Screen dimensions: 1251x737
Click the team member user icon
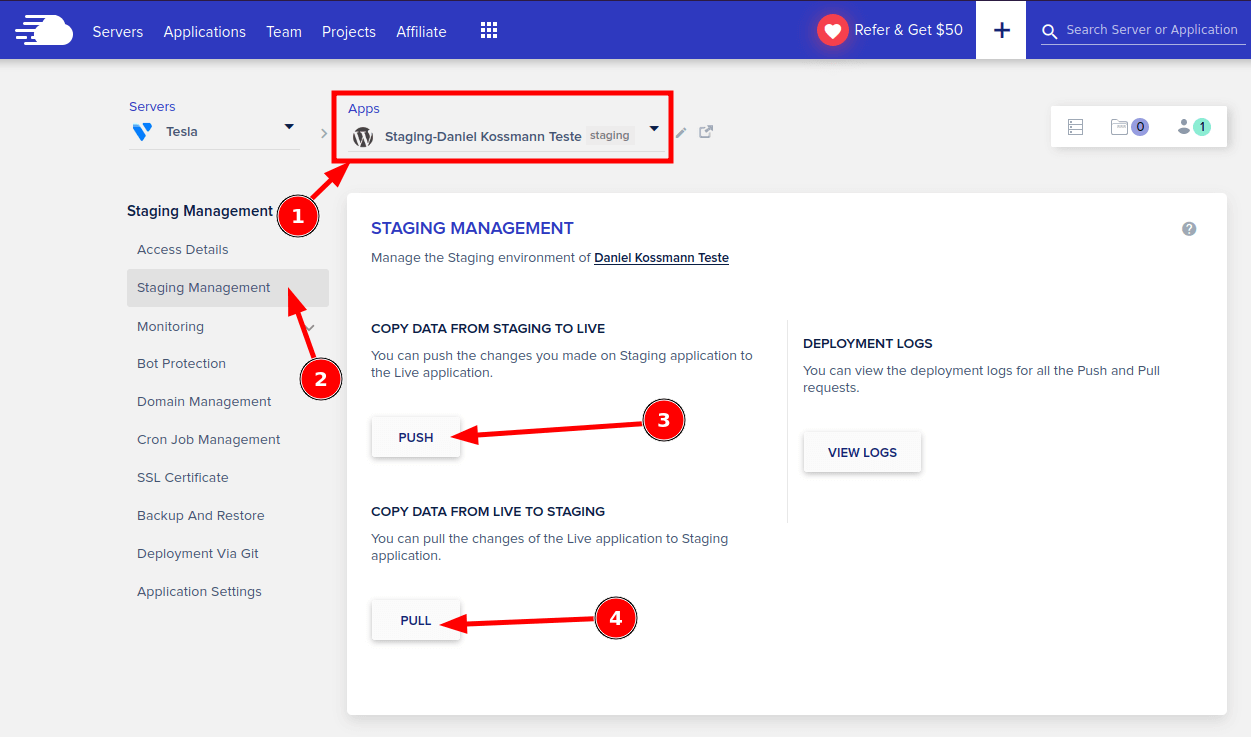(1184, 127)
